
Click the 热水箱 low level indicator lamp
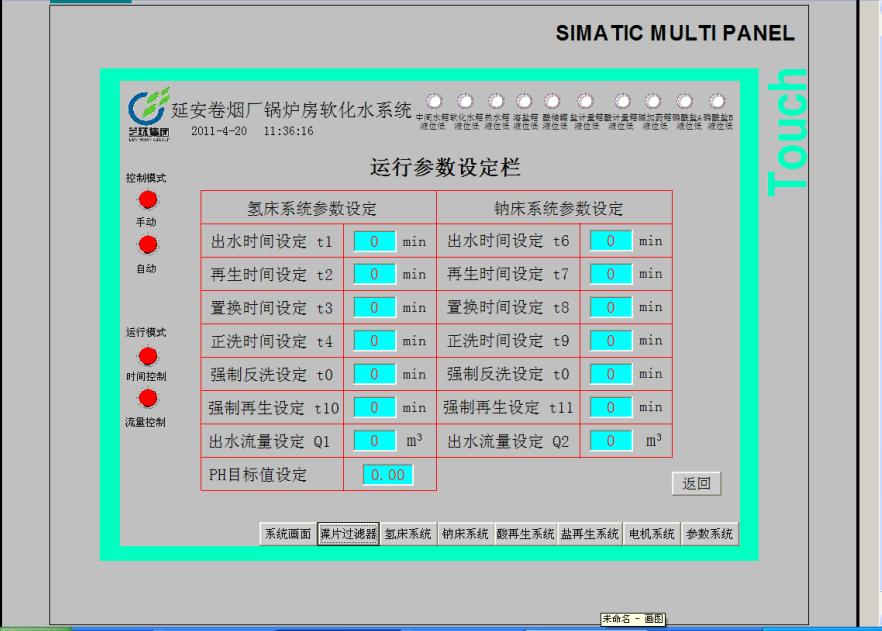coord(496,101)
